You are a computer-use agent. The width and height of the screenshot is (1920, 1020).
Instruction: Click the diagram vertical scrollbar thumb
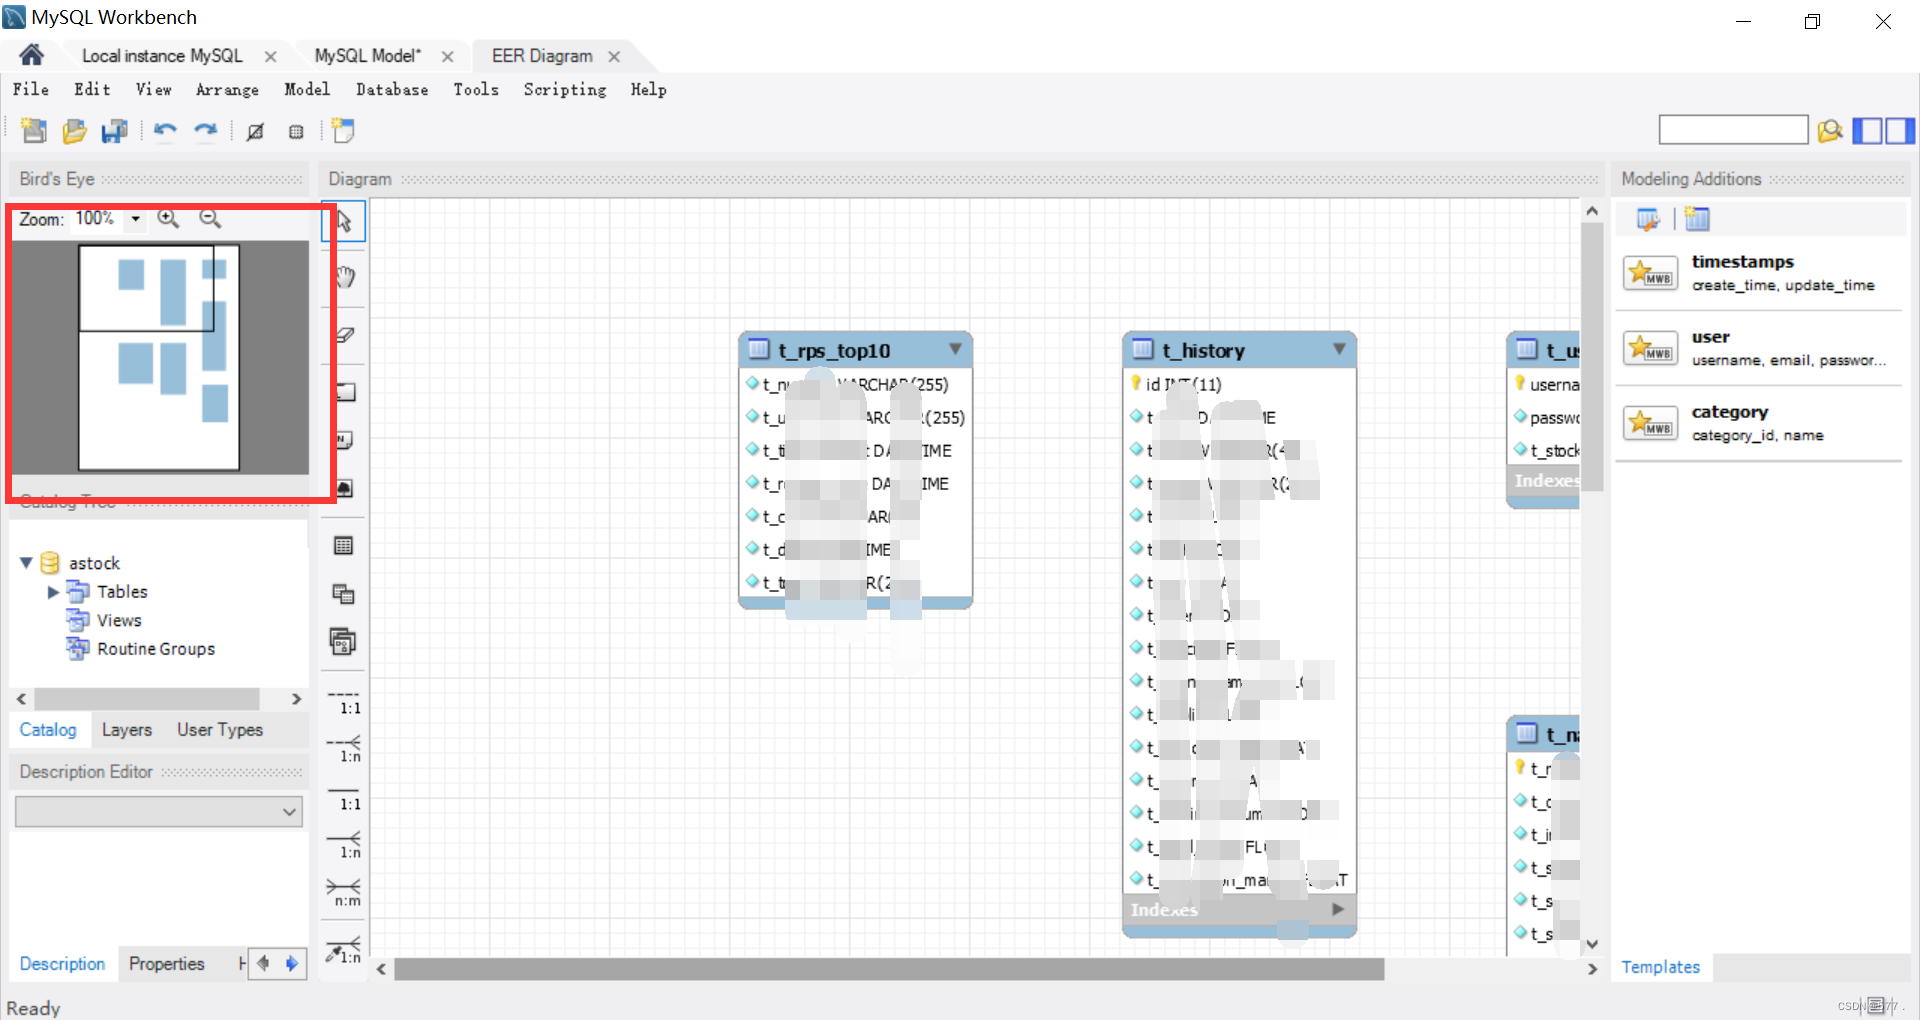click(x=1592, y=355)
